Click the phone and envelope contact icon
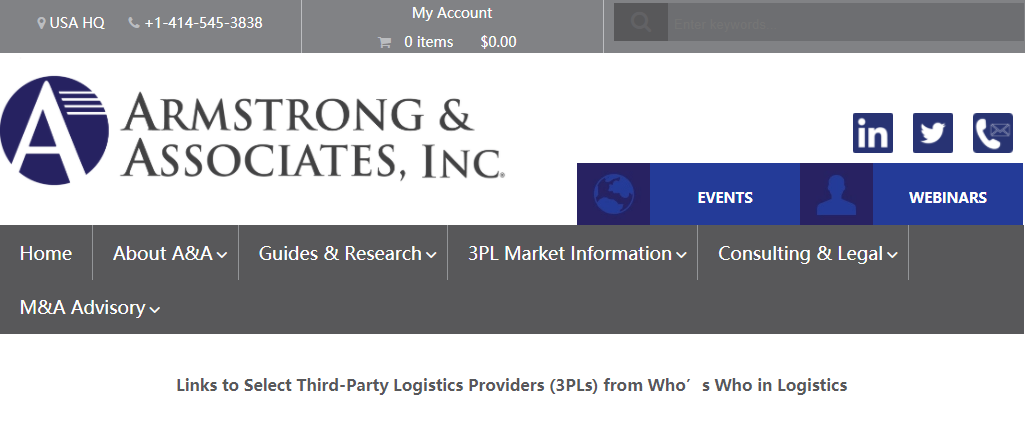 point(993,133)
